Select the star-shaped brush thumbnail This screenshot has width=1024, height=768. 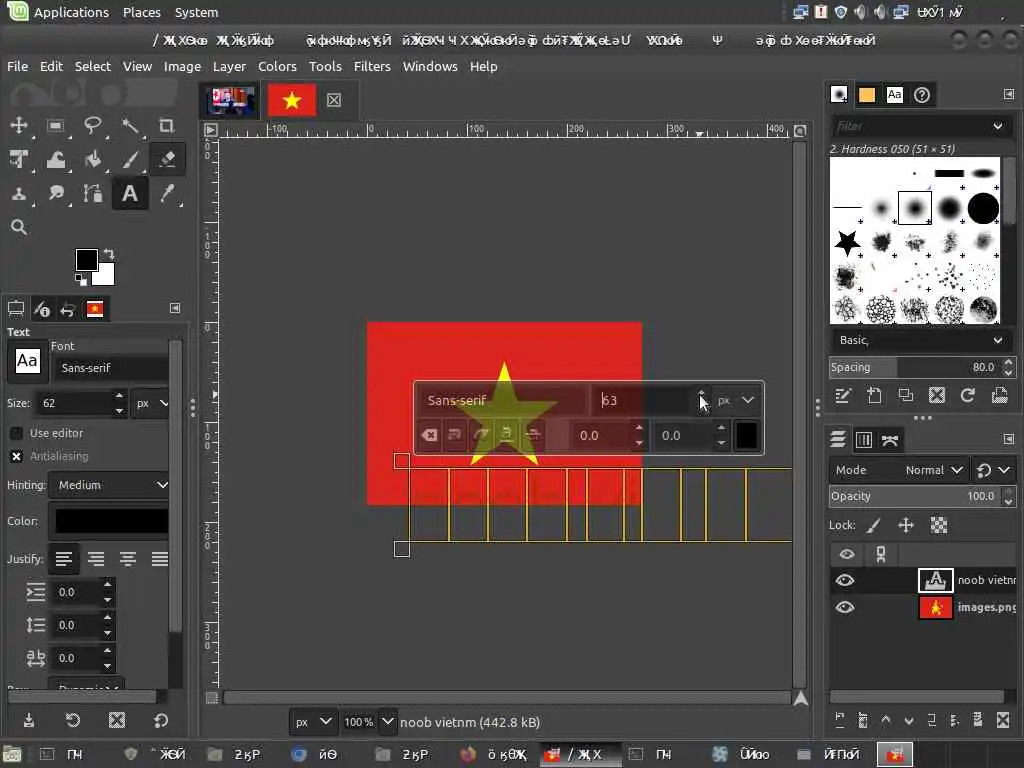(848, 243)
